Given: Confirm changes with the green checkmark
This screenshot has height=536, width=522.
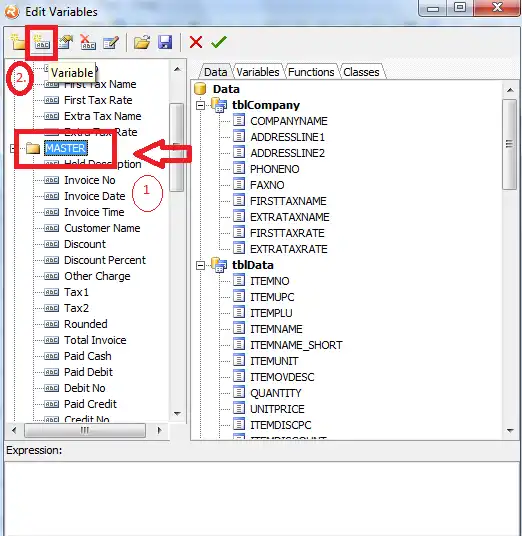Looking at the screenshot, I should pos(219,42).
